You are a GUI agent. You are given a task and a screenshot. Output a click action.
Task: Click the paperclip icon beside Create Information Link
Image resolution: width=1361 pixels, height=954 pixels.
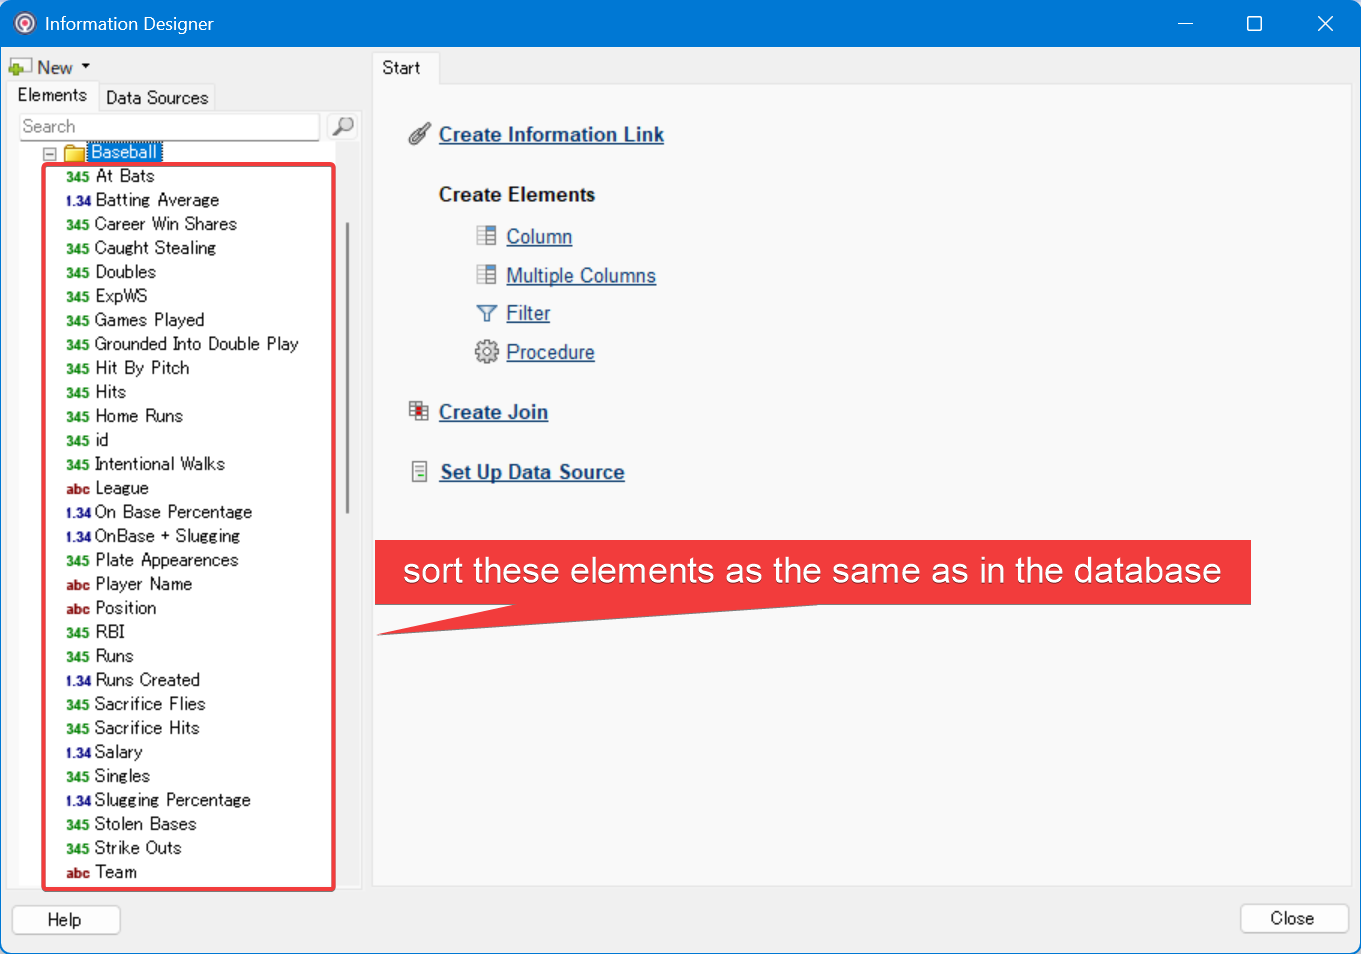pyautogui.click(x=419, y=135)
